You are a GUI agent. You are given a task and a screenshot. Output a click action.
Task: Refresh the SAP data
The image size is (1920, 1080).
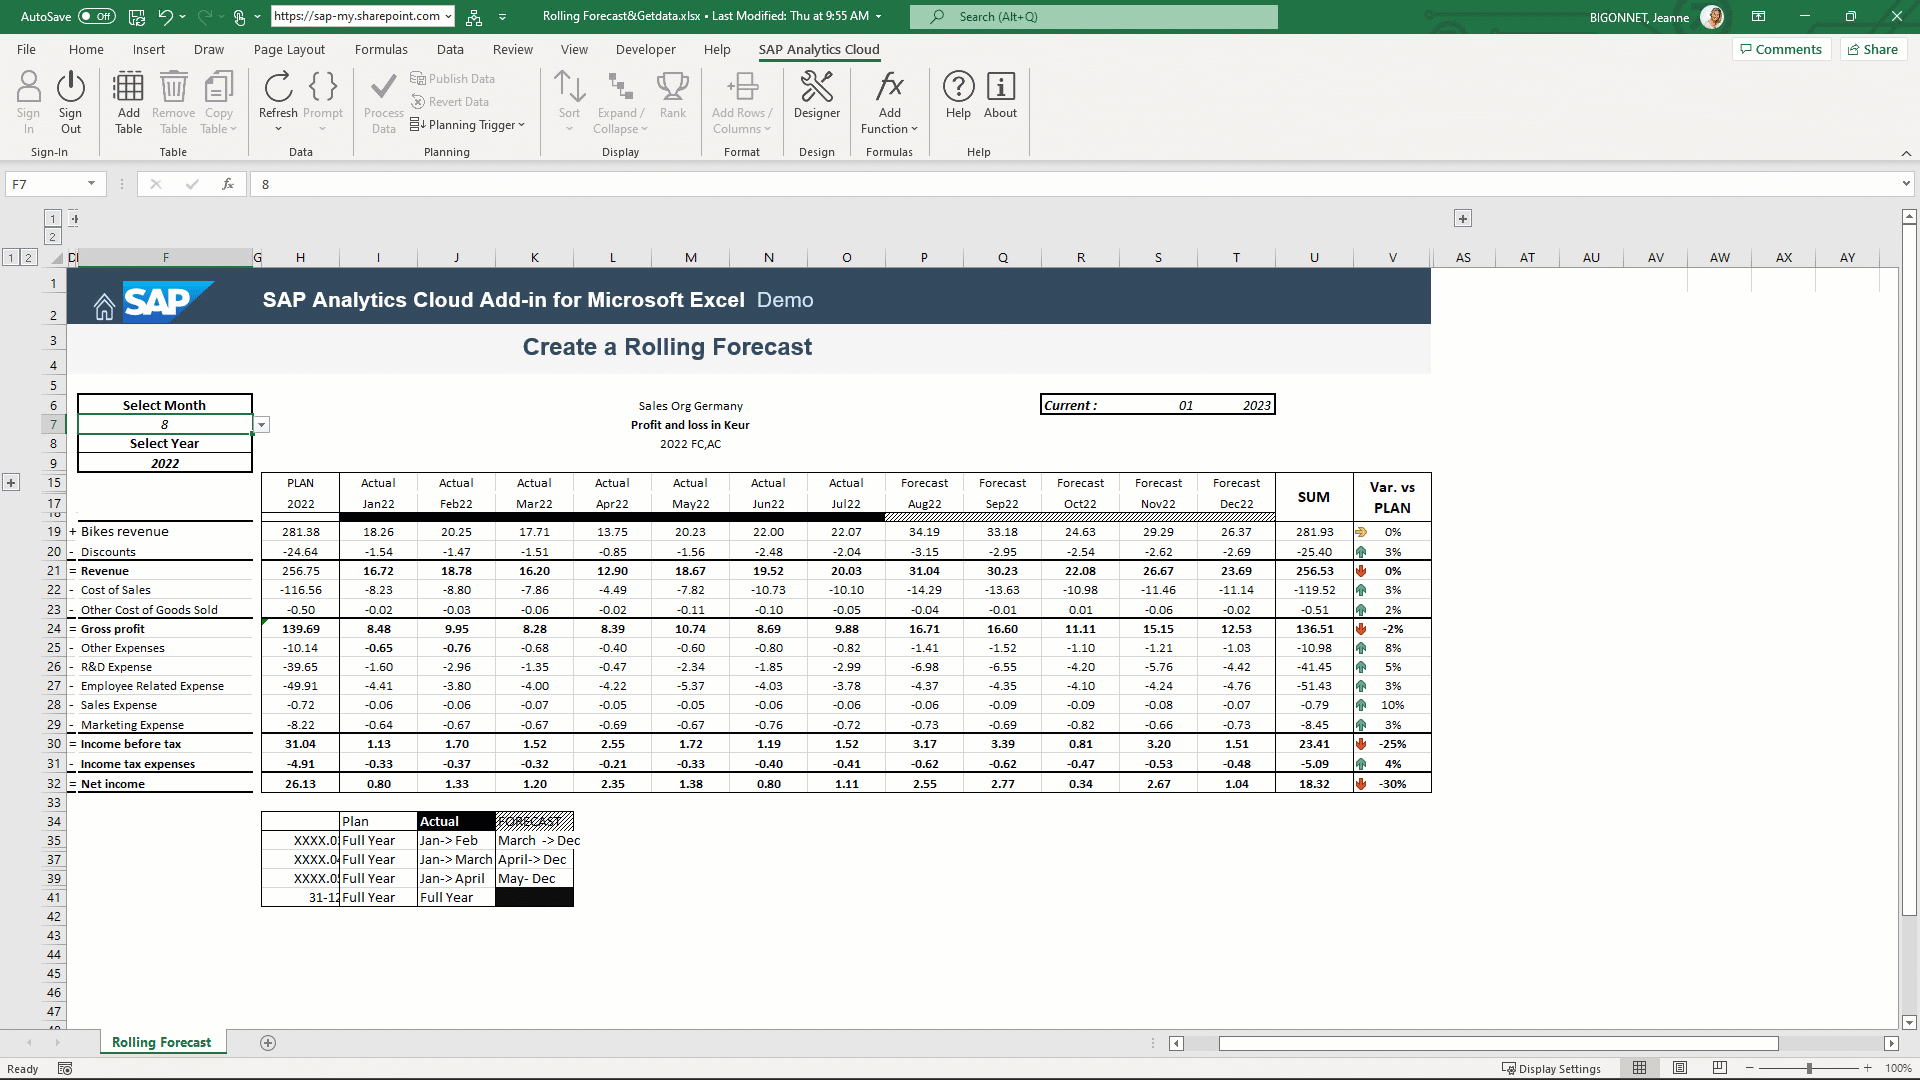coord(278,100)
